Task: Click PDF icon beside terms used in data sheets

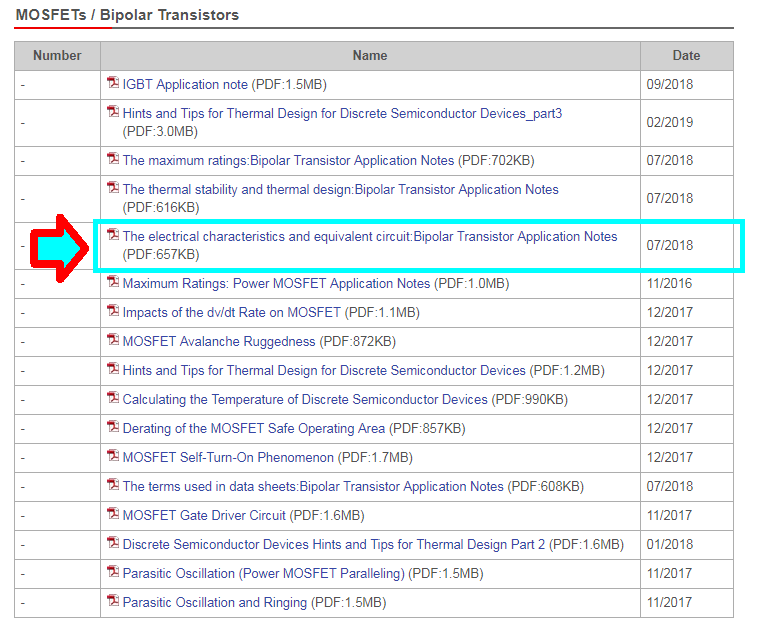Action: coord(113,484)
